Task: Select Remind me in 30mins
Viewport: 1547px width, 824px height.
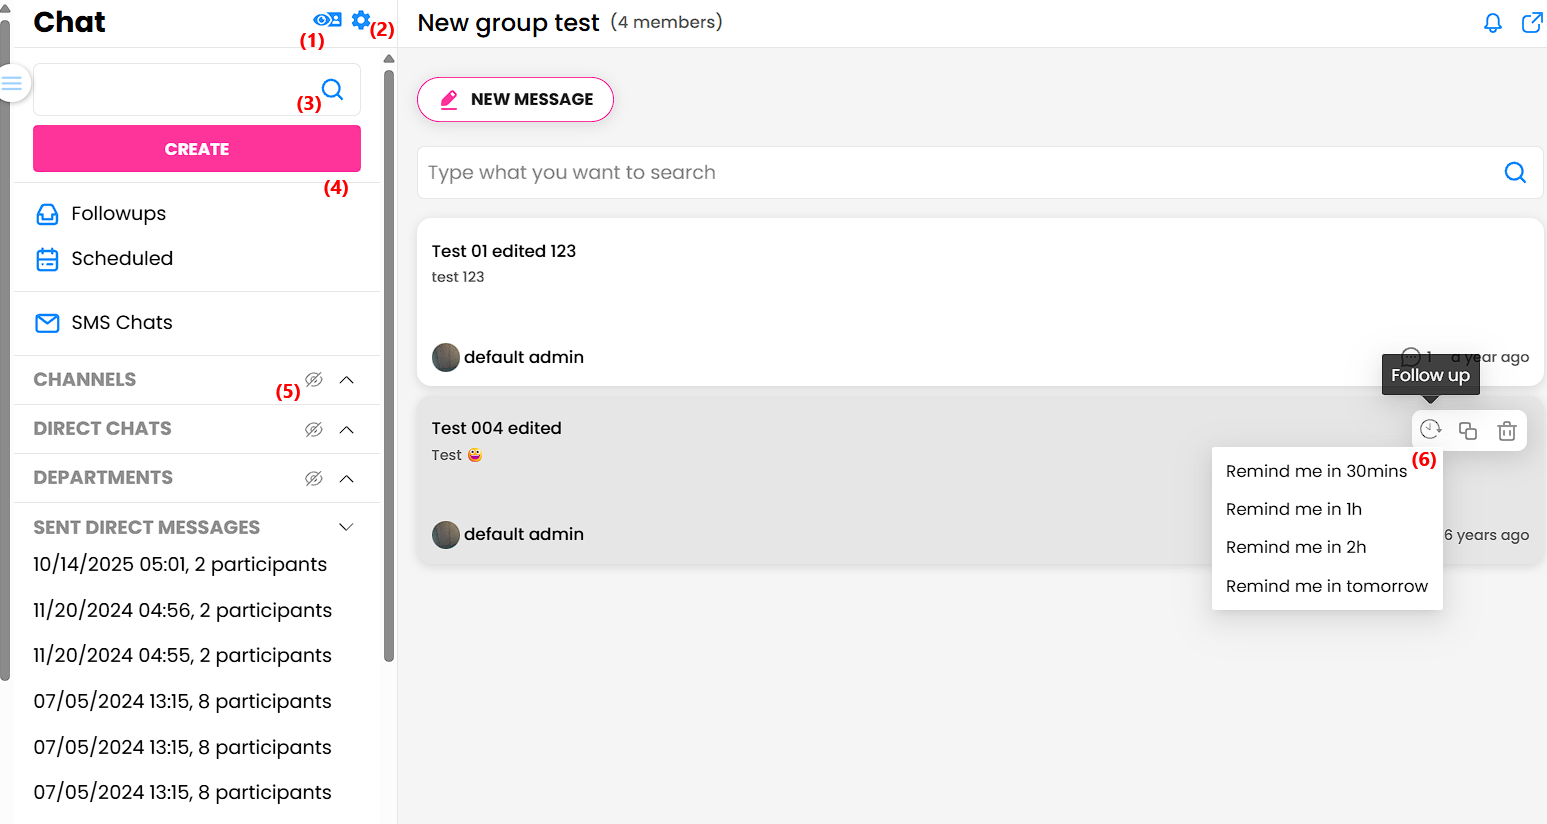Action: (1316, 471)
